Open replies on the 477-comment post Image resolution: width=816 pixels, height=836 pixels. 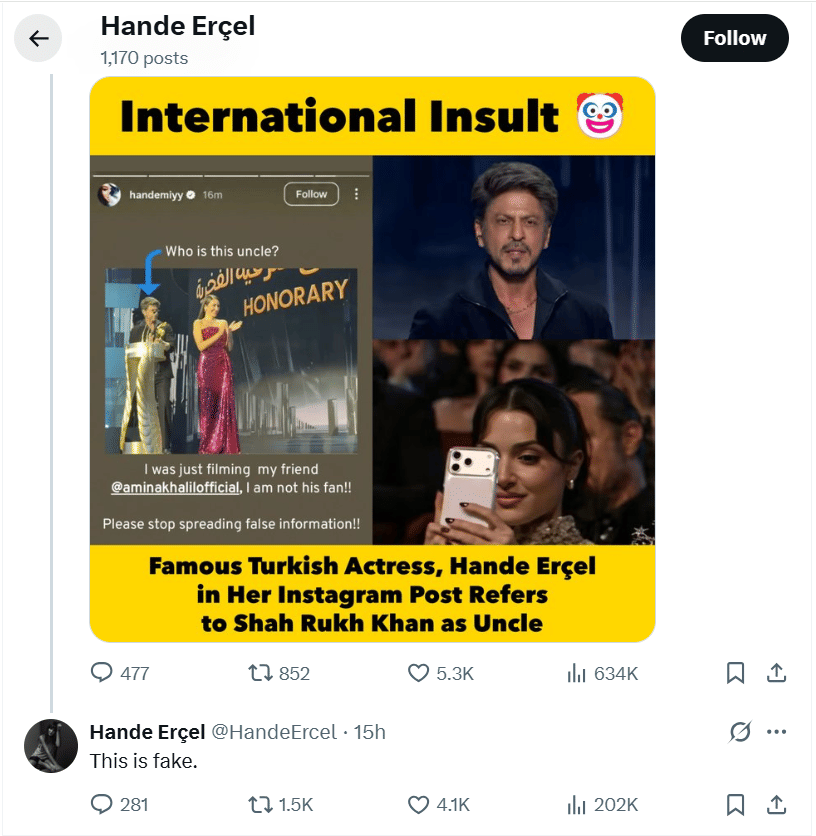pyautogui.click(x=119, y=673)
